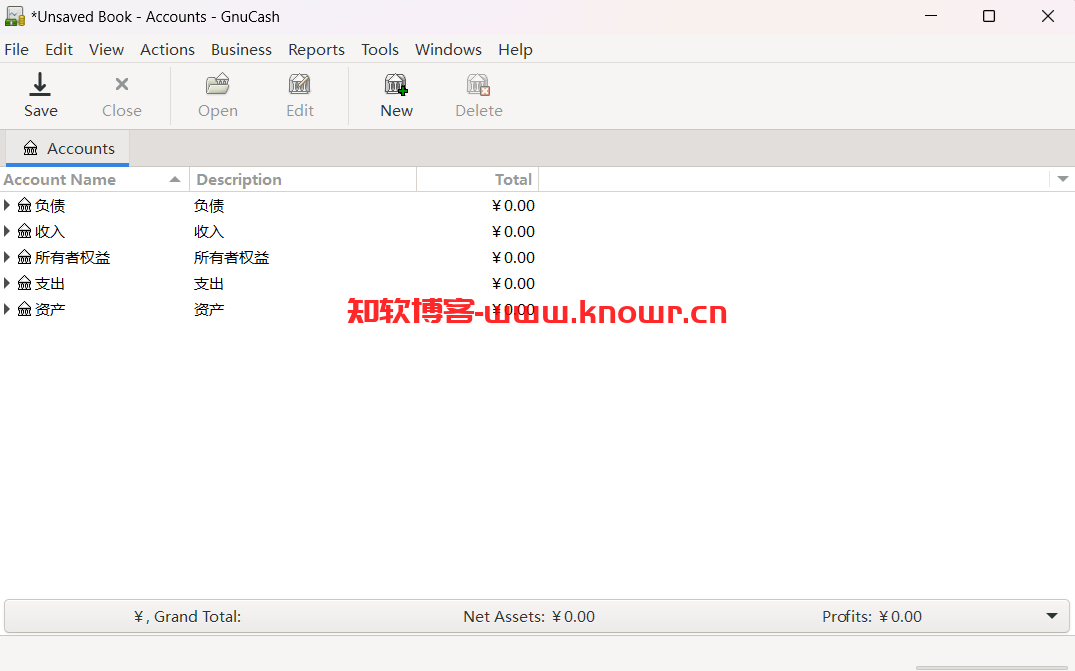Close the GnuCash window

pyautogui.click(x=1048, y=16)
